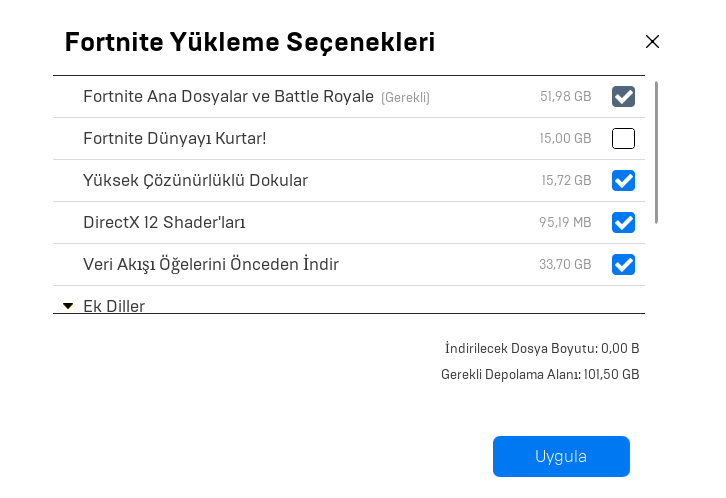Expand Ek Diller using the triangle arrow

pos(68,306)
